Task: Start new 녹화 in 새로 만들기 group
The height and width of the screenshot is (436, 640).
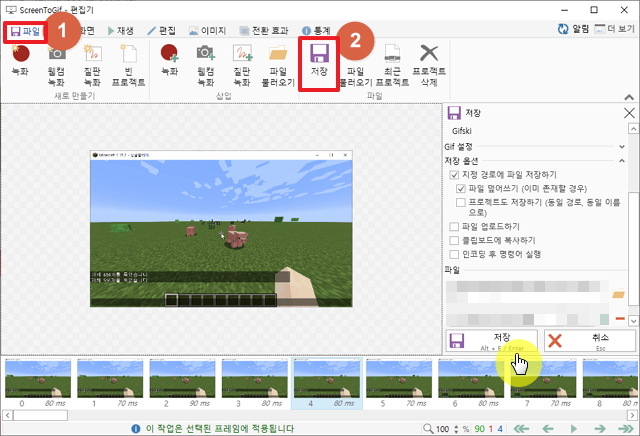Action: 20,60
